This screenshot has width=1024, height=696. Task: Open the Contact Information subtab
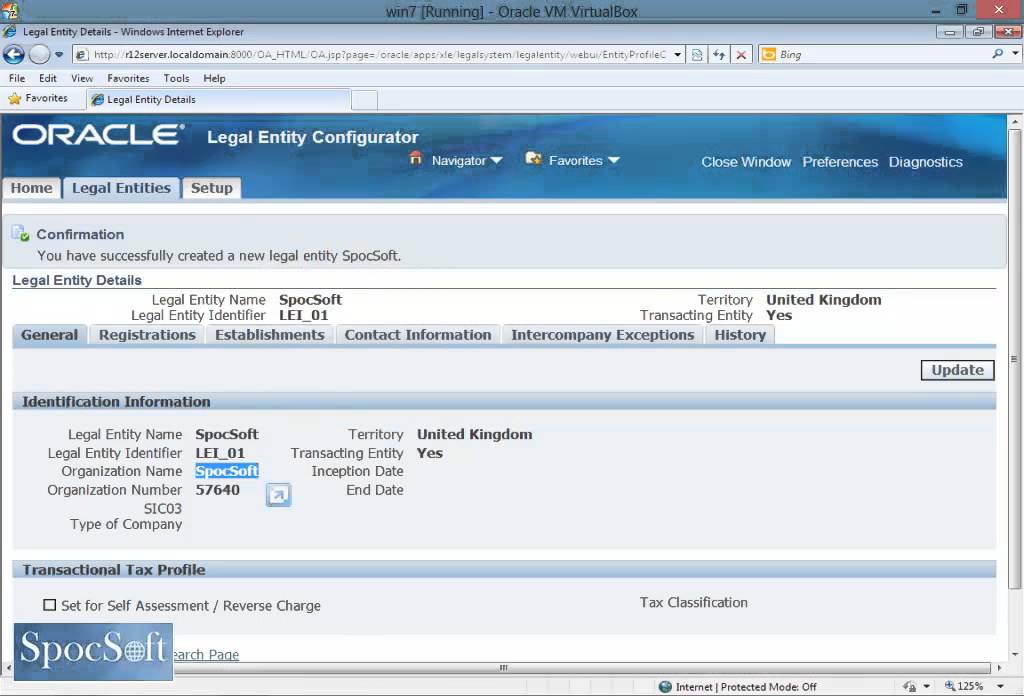pyautogui.click(x=418, y=335)
